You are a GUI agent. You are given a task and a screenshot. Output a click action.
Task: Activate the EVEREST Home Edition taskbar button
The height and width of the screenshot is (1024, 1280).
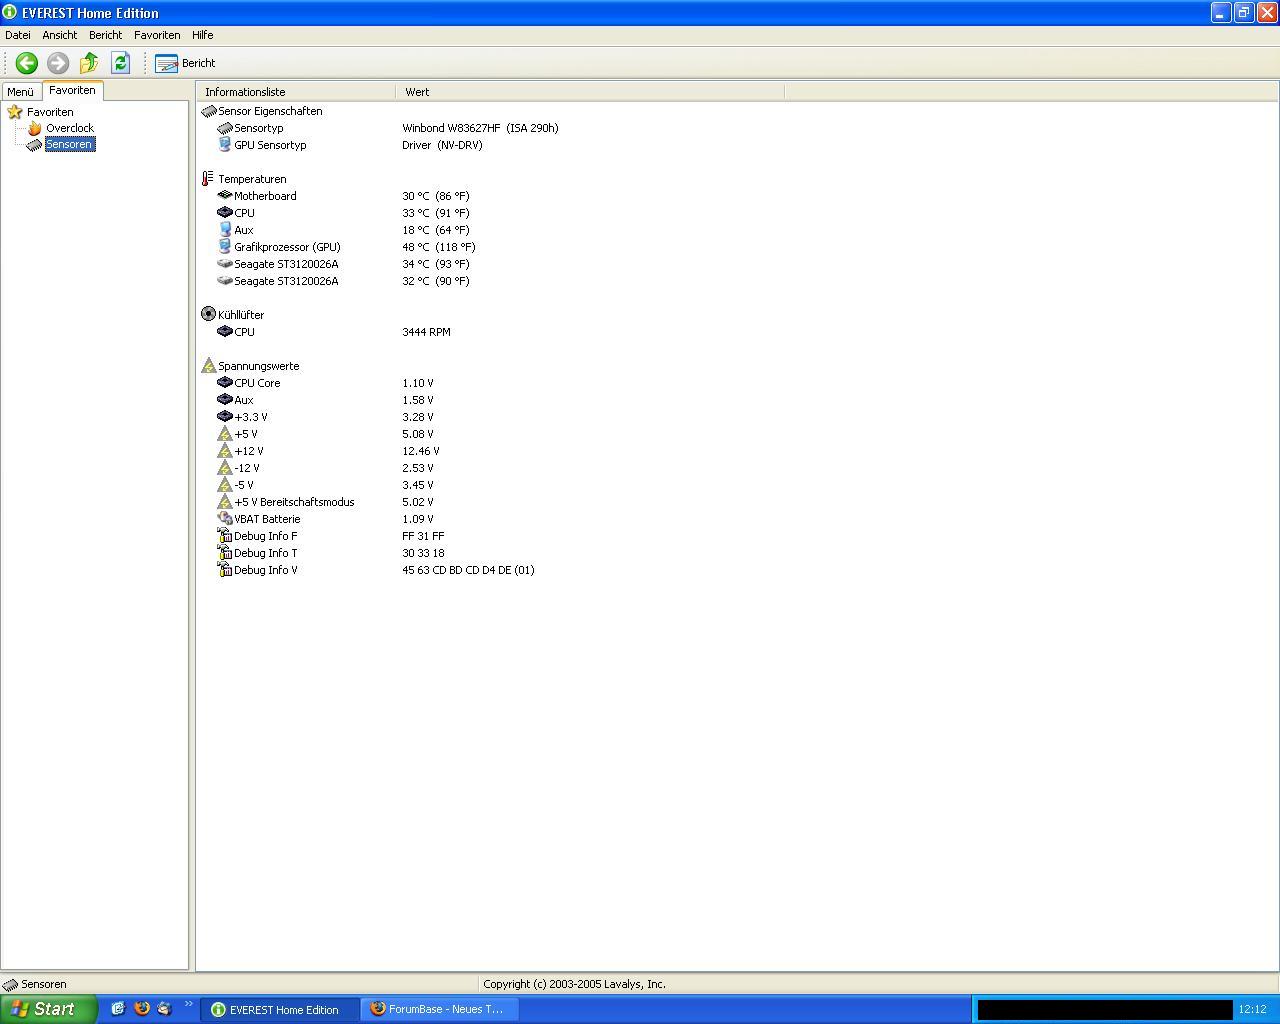[280, 1010]
